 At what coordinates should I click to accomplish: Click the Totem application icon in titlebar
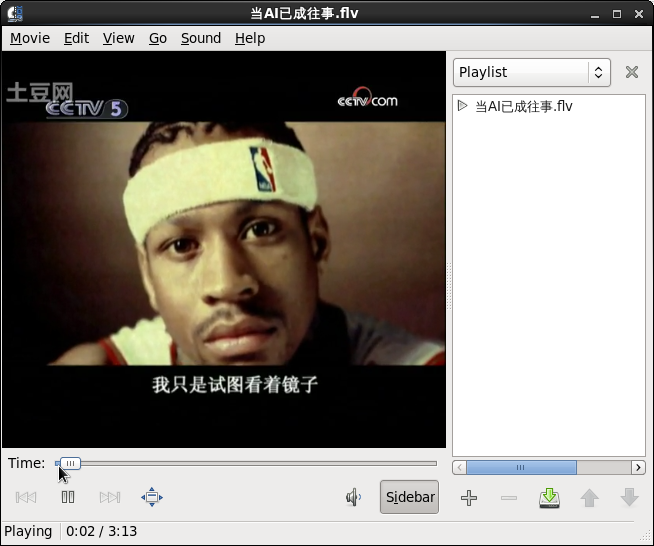pyautogui.click(x=15, y=13)
